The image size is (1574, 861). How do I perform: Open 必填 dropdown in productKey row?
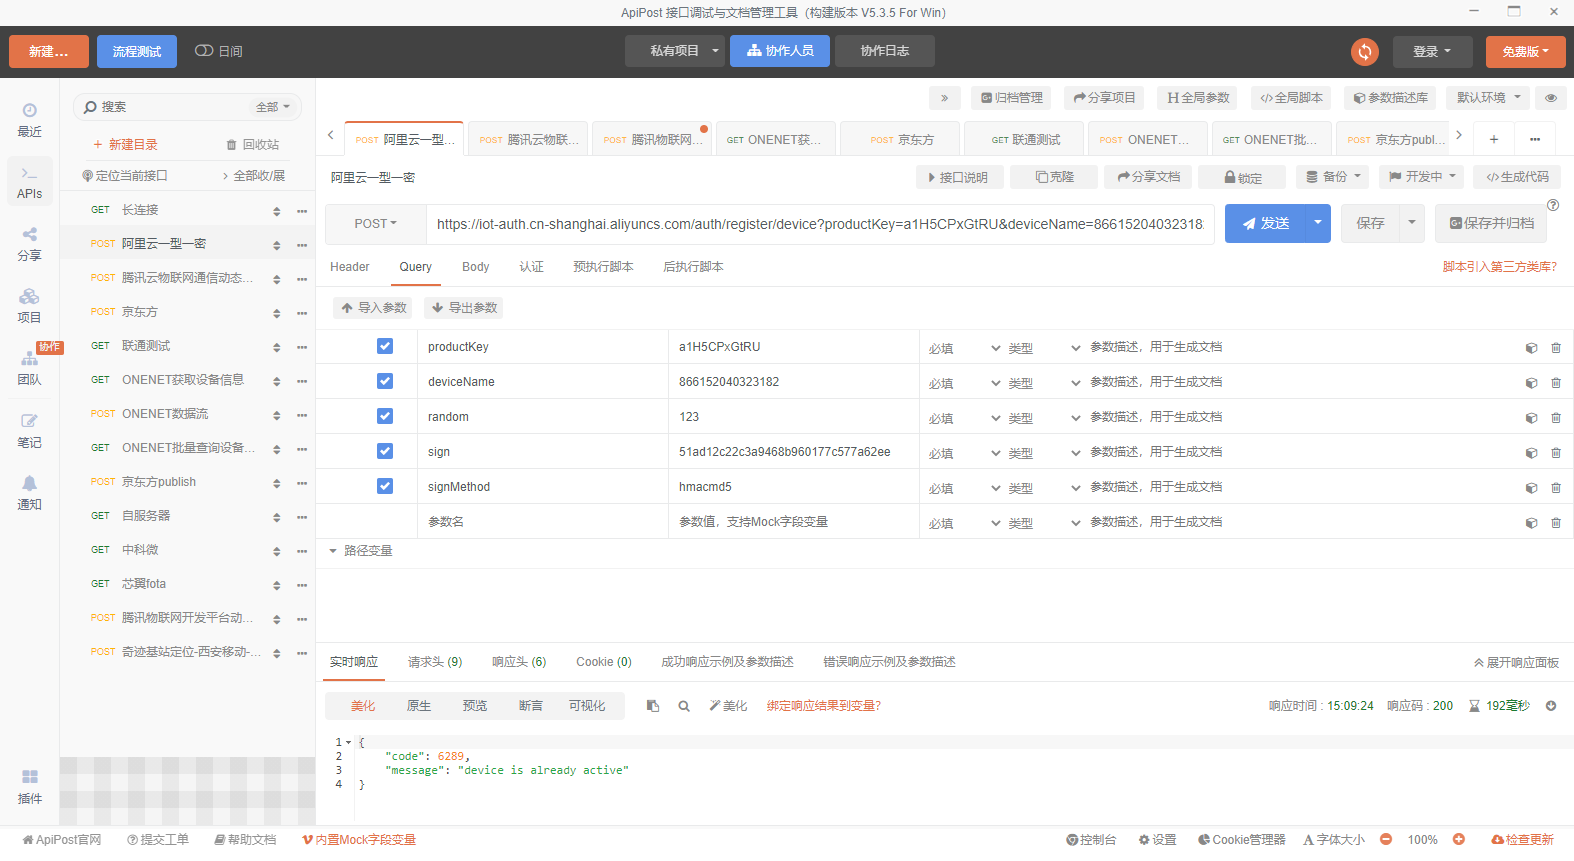coord(963,349)
